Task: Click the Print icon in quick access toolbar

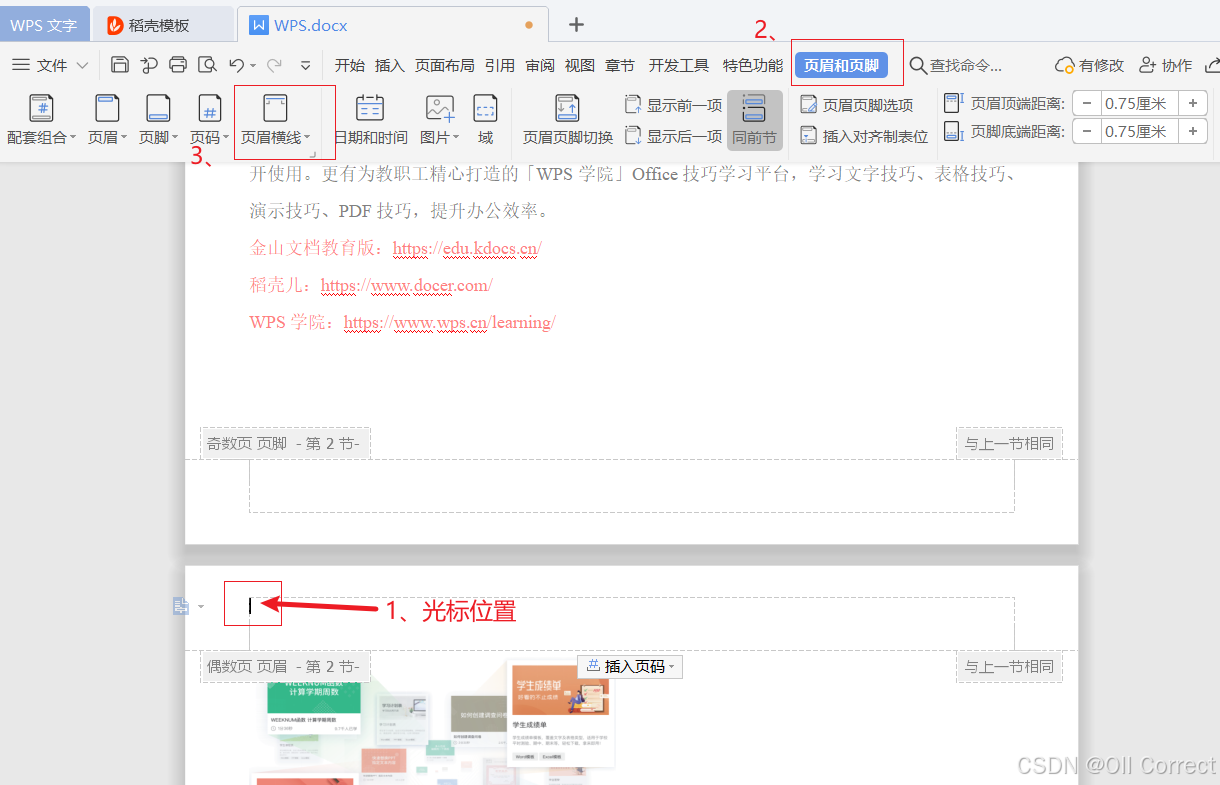Action: point(178,65)
